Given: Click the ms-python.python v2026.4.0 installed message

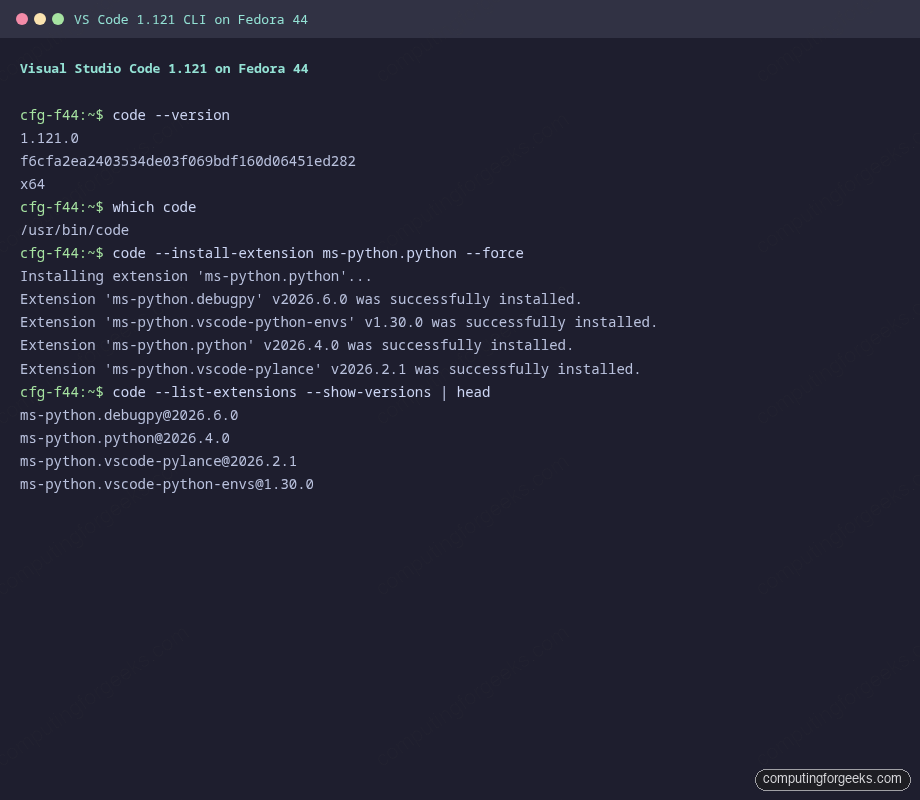Looking at the screenshot, I should coord(297,346).
